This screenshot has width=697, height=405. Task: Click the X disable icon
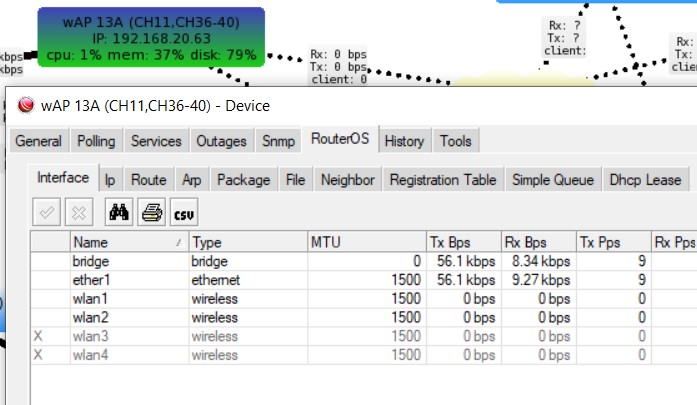click(79, 212)
